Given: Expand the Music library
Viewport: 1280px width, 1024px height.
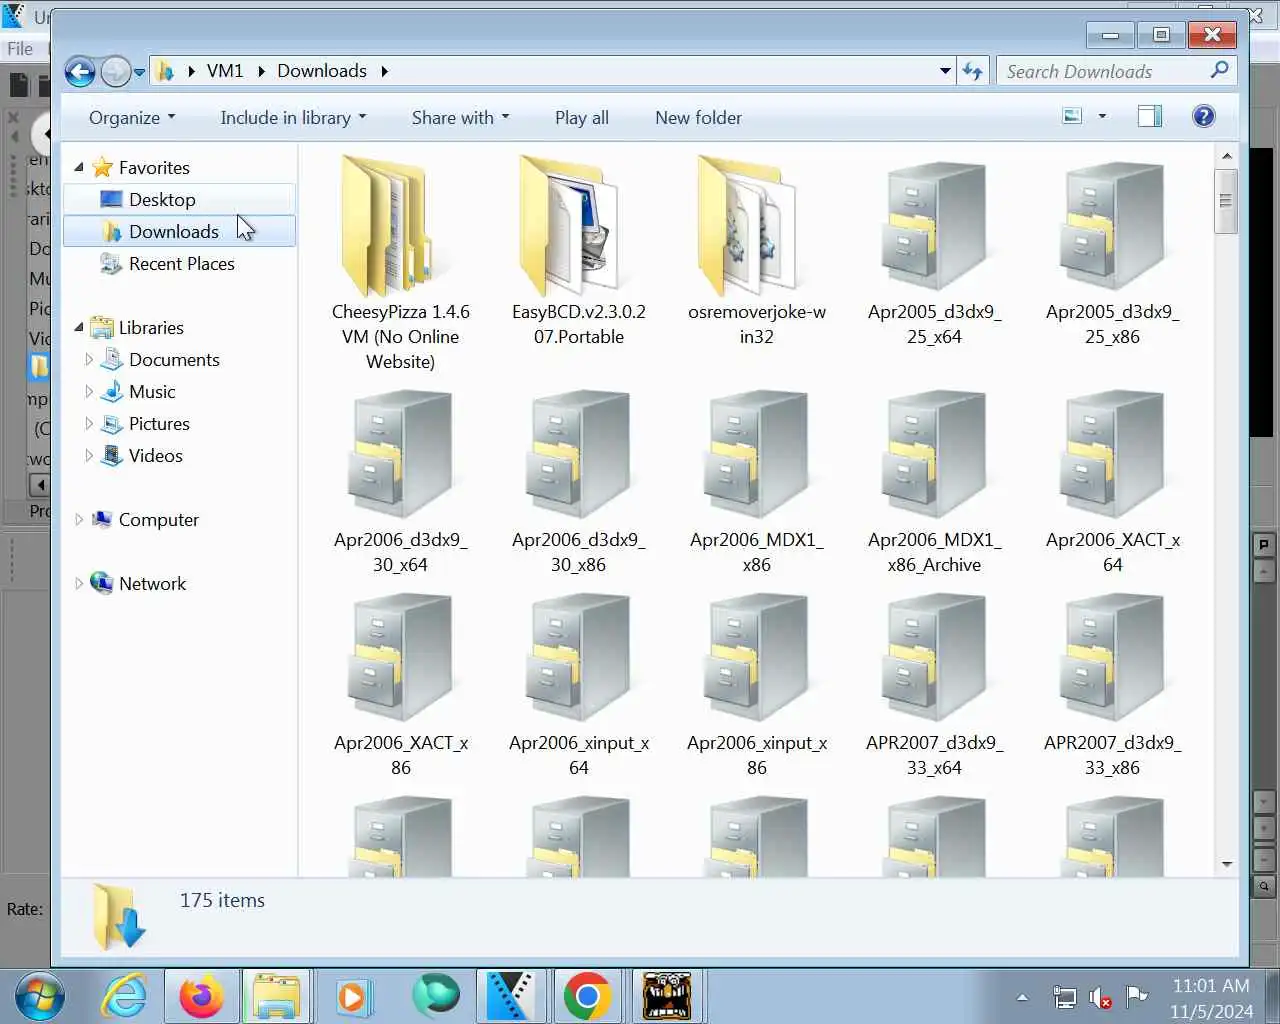Looking at the screenshot, I should coord(89,391).
